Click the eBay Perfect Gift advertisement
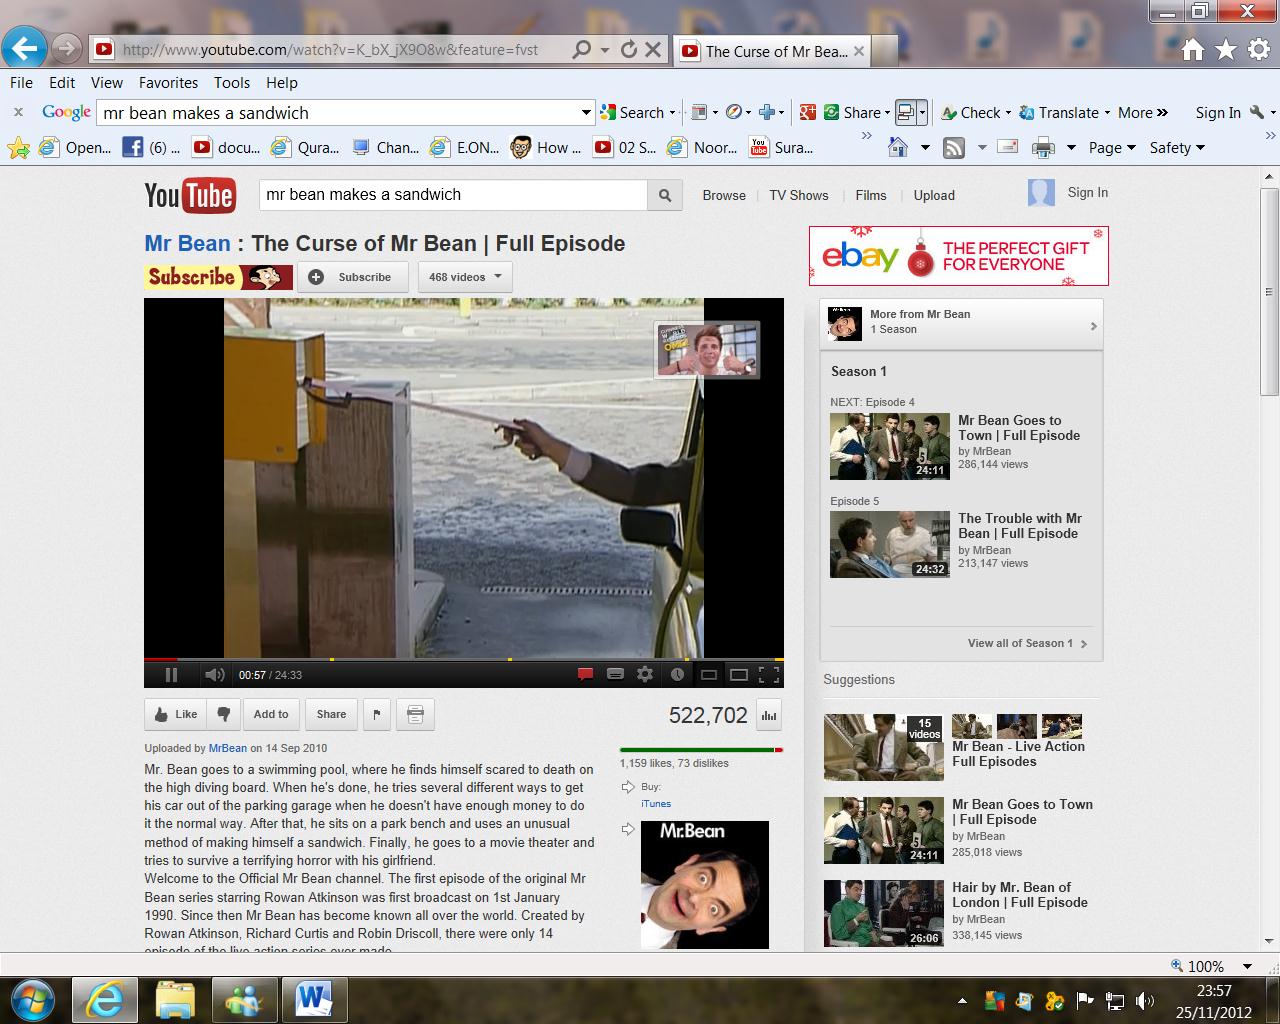The width and height of the screenshot is (1280, 1024). coord(959,256)
